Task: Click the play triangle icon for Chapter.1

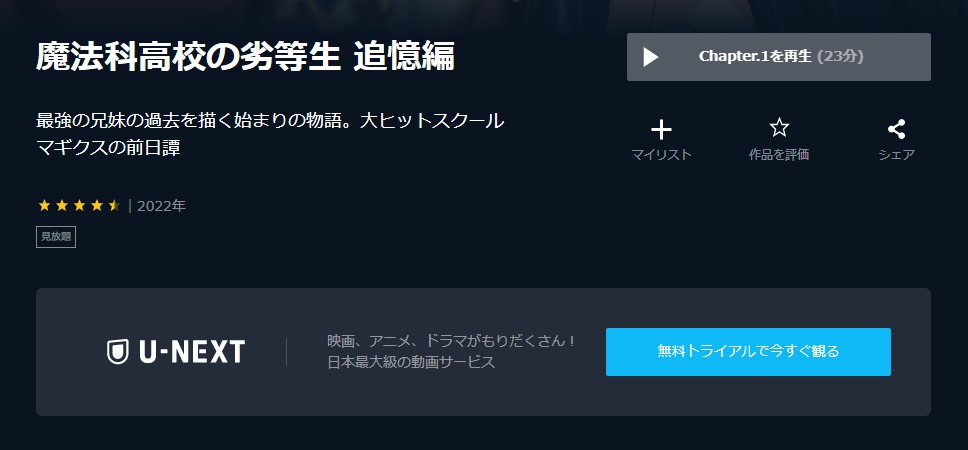Action: click(650, 57)
